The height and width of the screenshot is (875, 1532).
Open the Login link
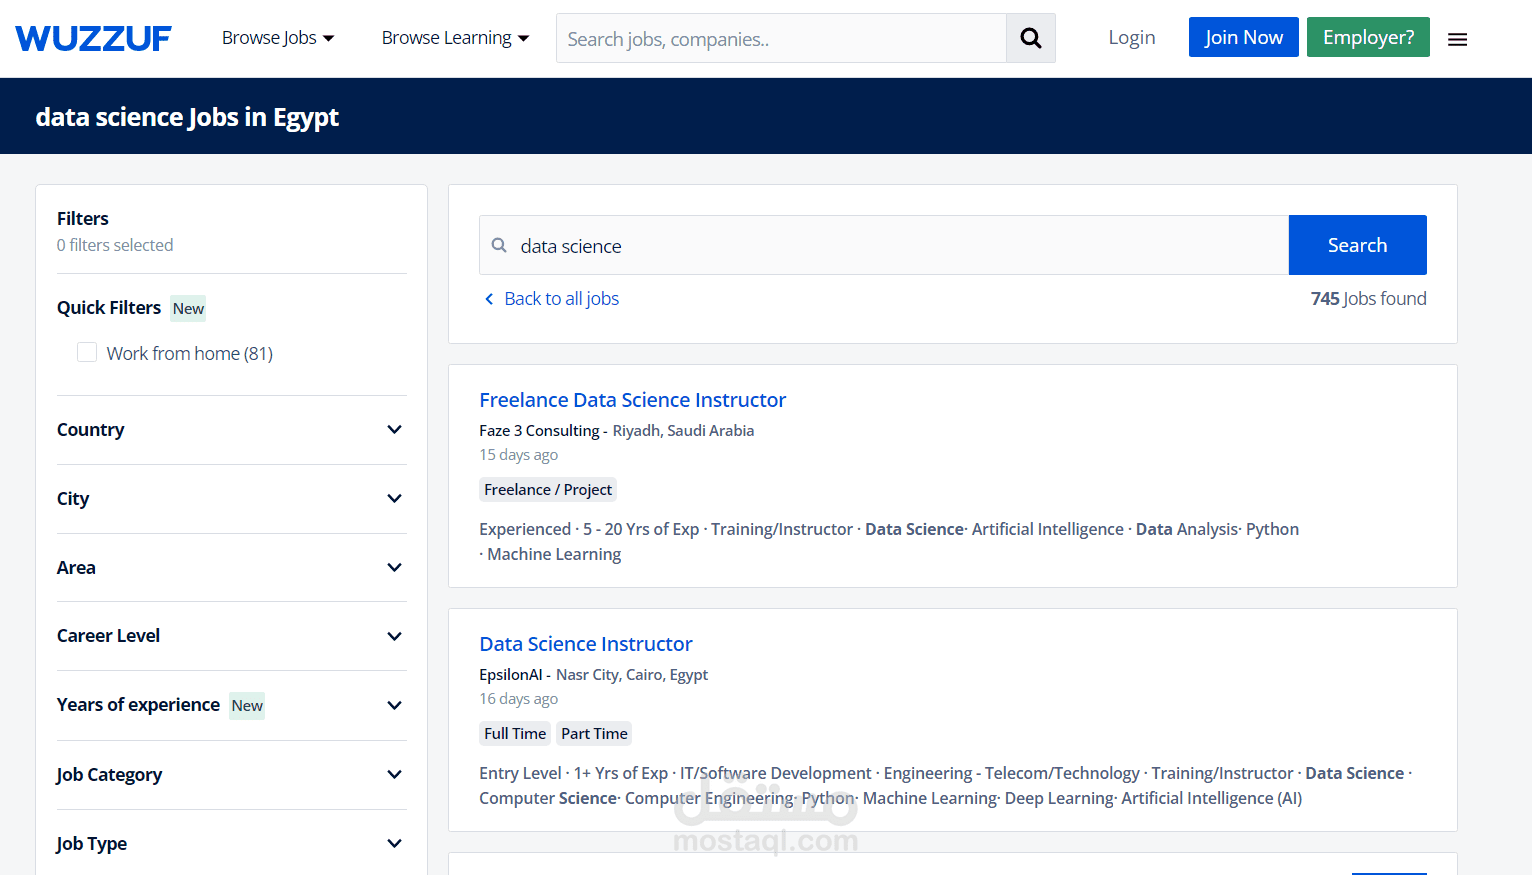pyautogui.click(x=1131, y=38)
